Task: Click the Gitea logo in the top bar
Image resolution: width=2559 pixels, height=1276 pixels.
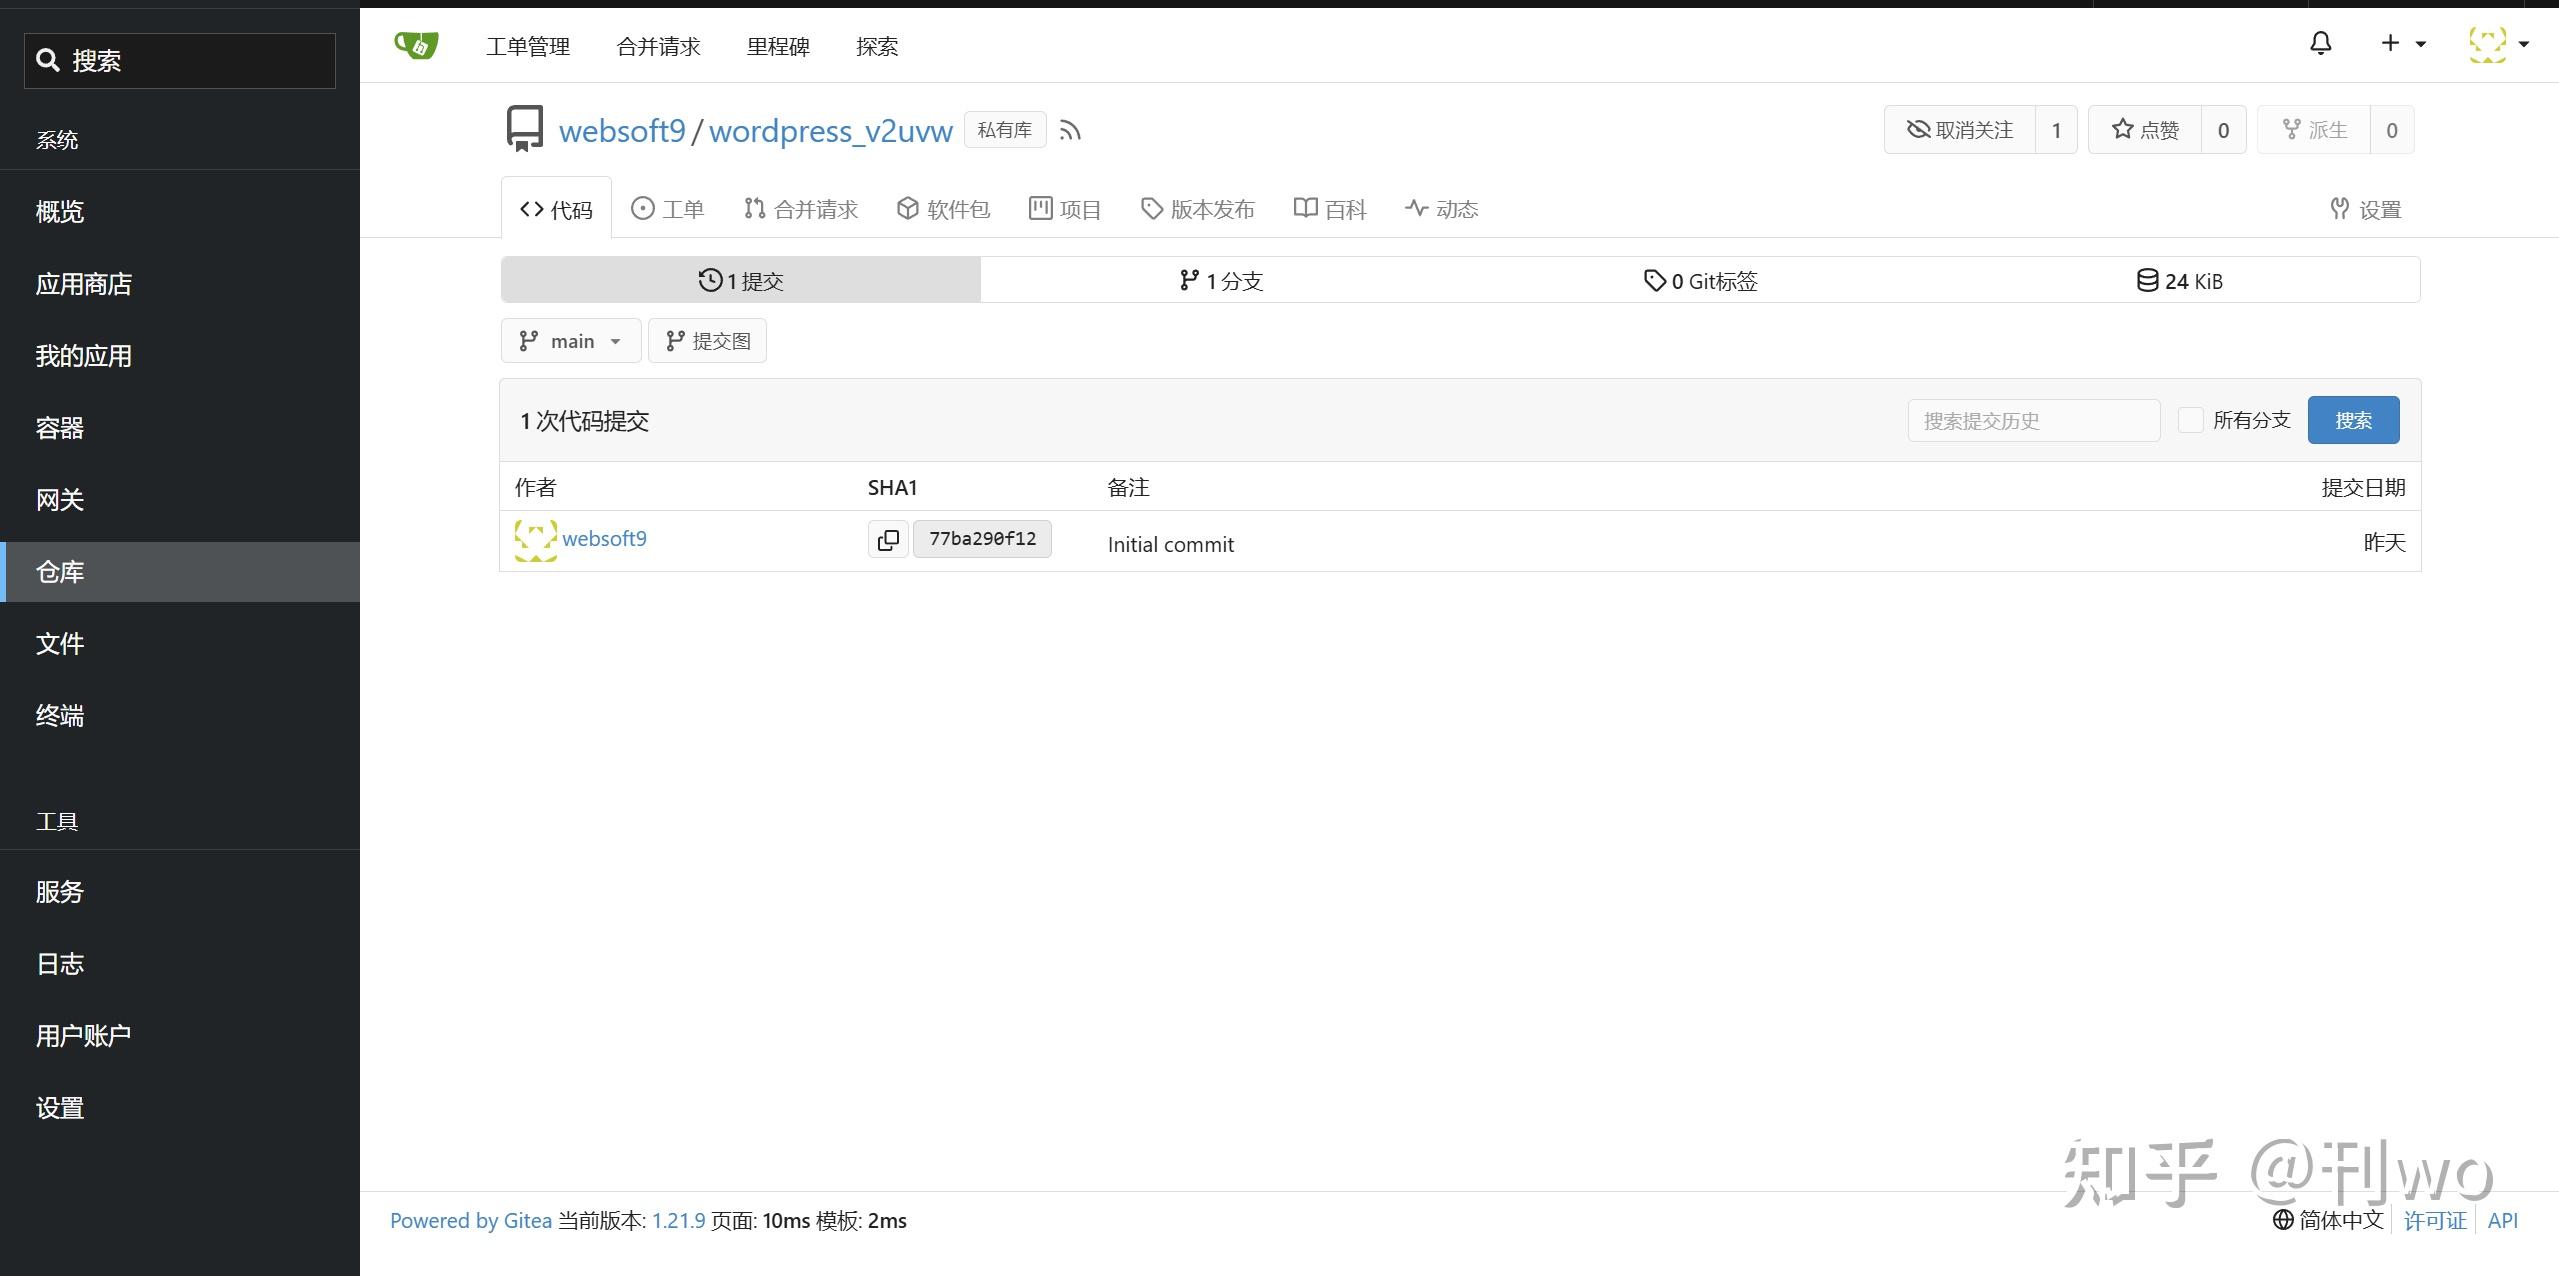Action: (x=414, y=44)
